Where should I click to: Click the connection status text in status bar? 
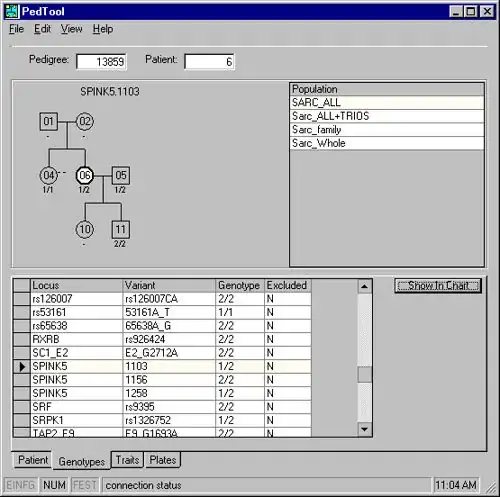143,486
